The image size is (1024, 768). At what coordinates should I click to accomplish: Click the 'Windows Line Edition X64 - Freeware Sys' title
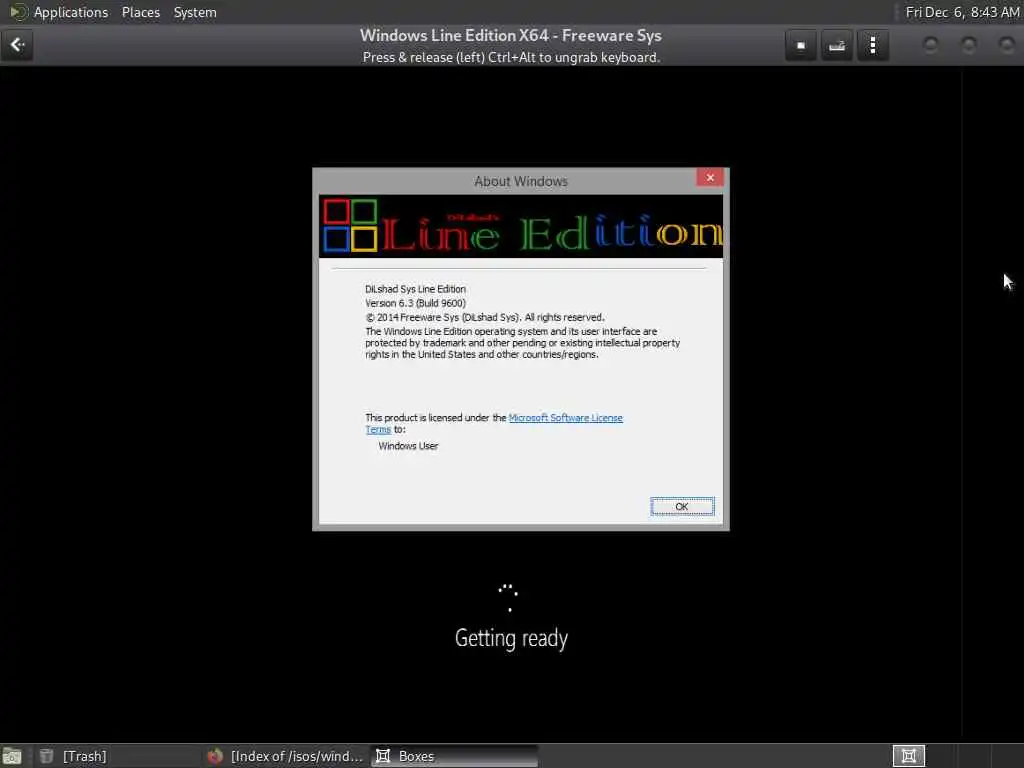(x=511, y=35)
